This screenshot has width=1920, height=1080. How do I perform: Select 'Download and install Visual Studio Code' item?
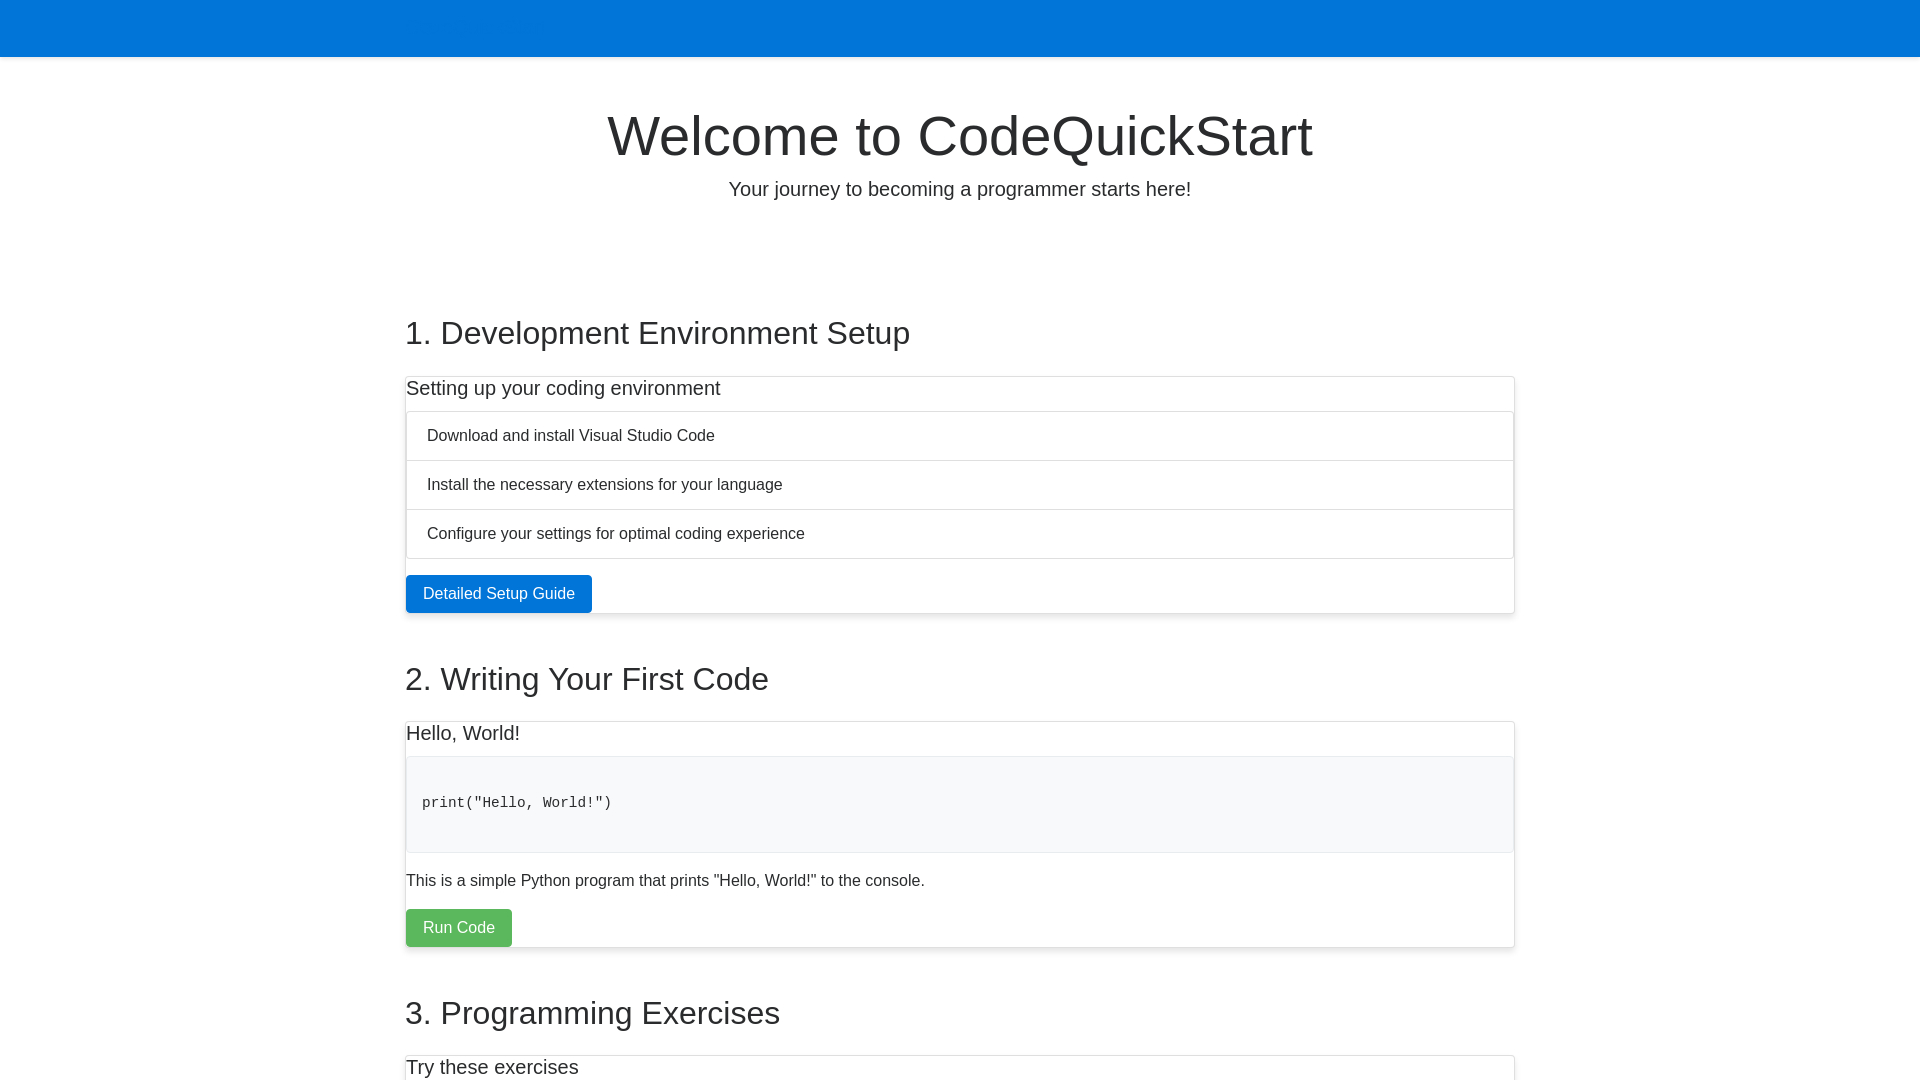coord(570,436)
